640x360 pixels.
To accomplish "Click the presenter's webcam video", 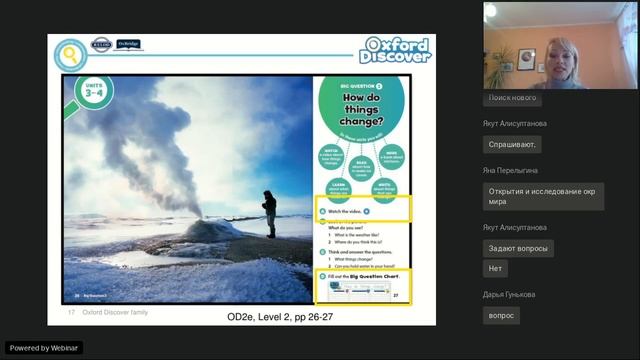I will [x=560, y=45].
